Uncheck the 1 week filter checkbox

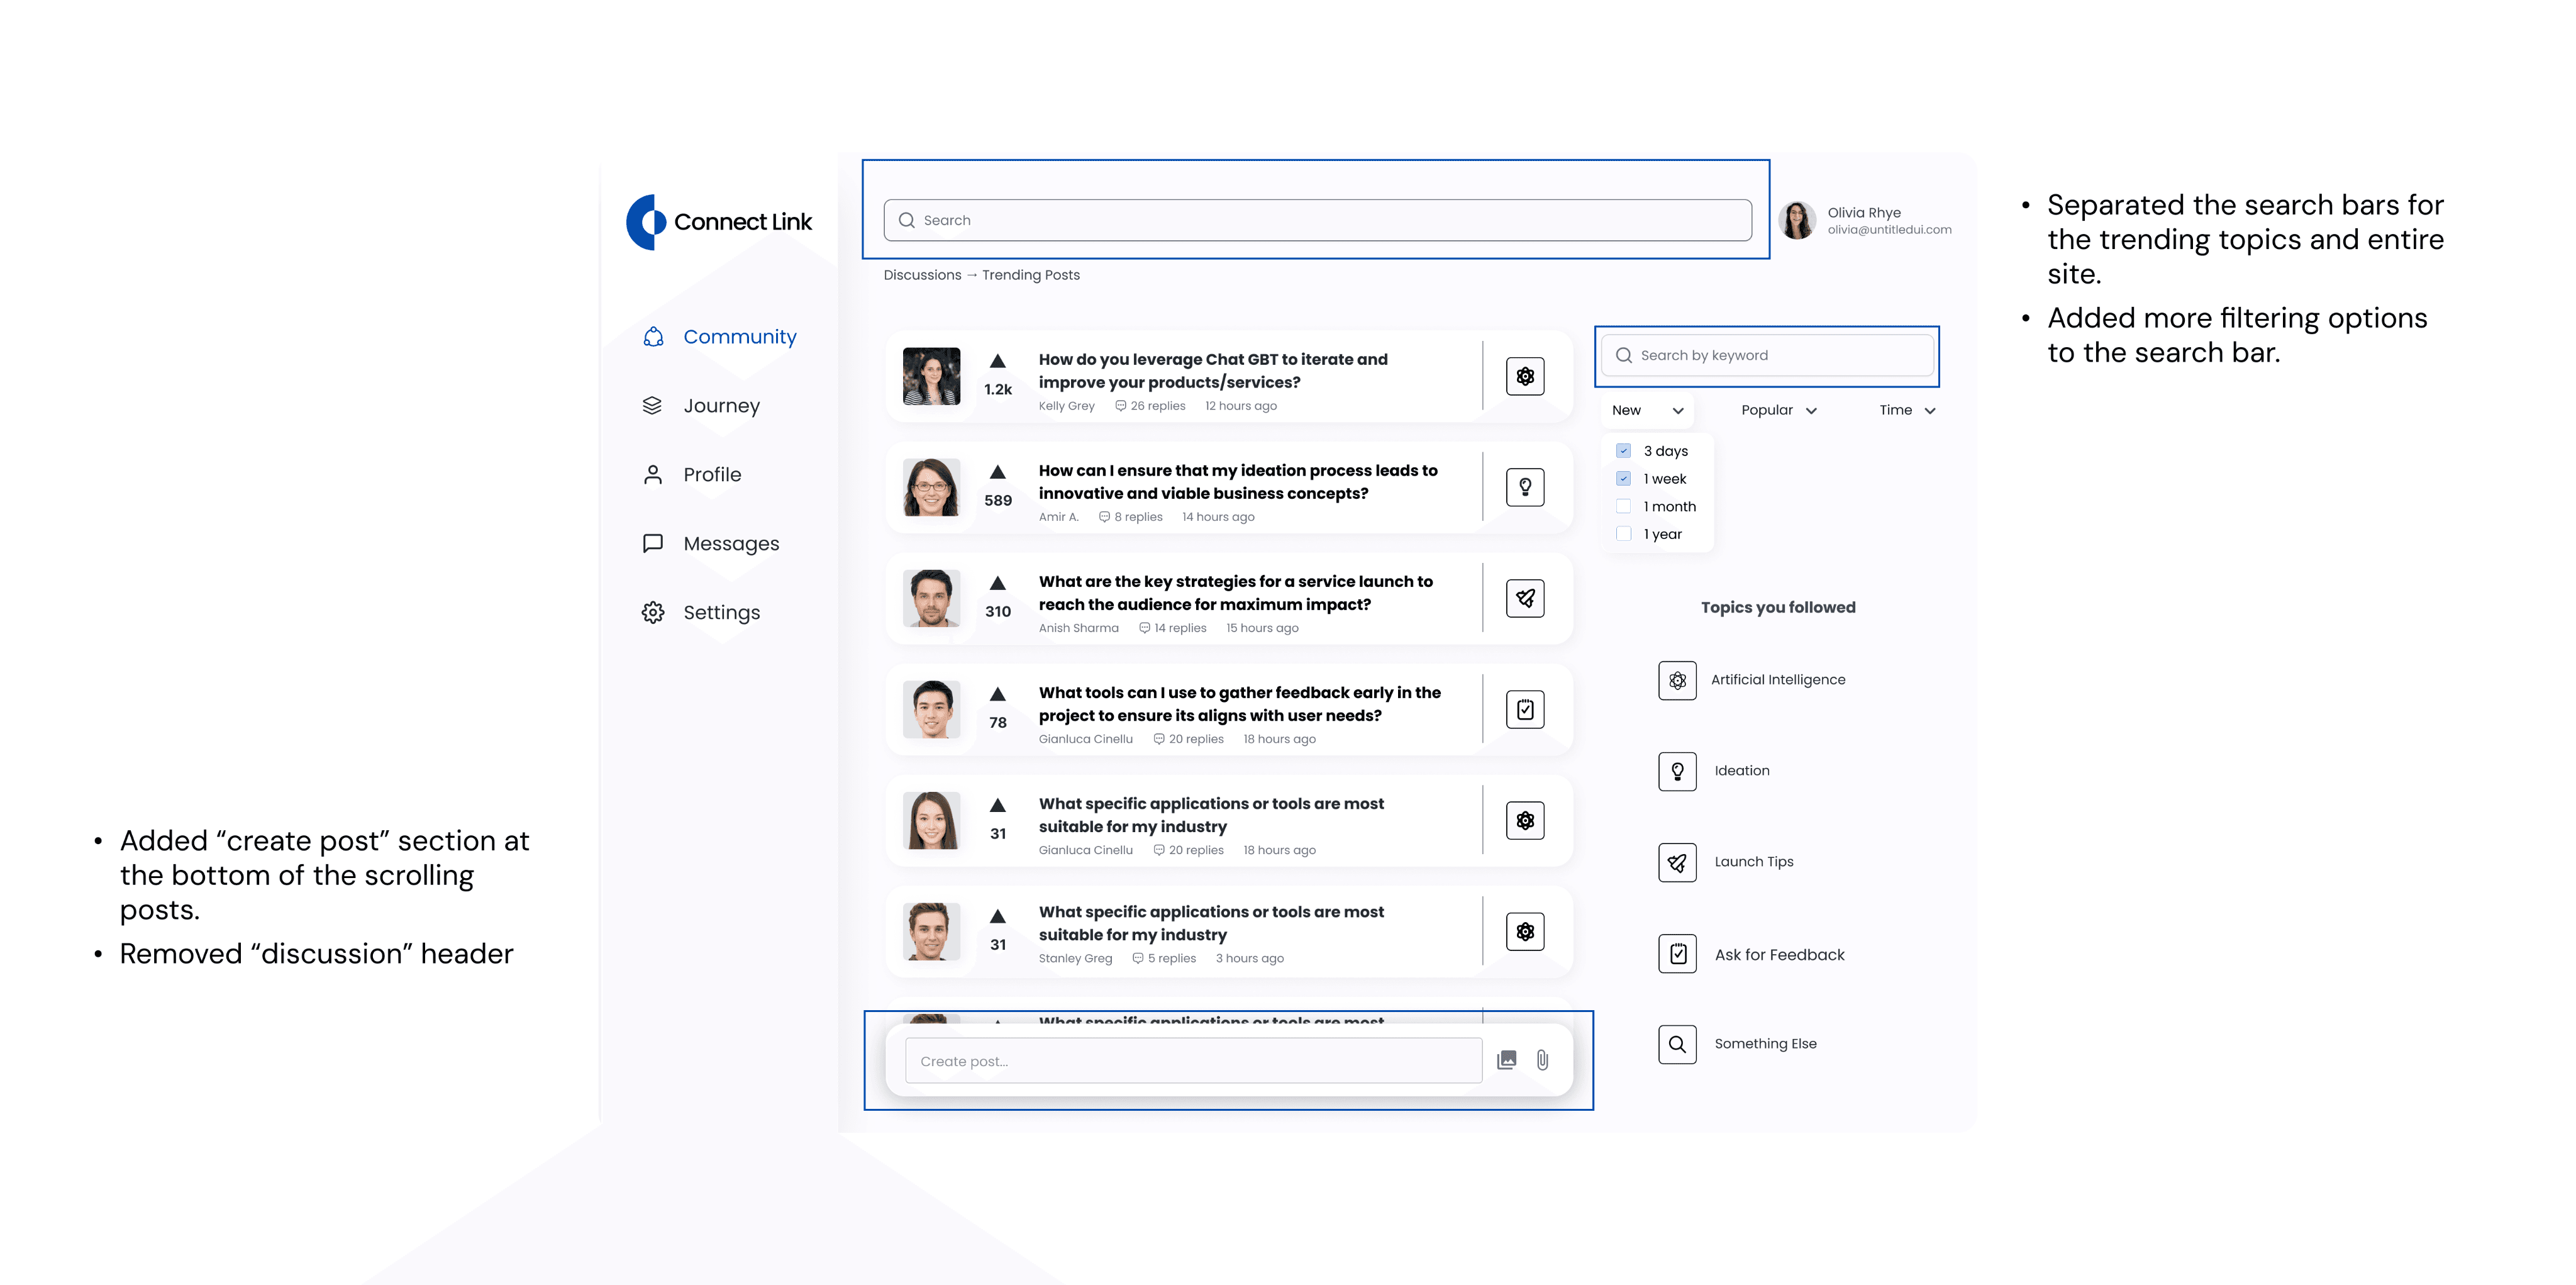(1623, 479)
